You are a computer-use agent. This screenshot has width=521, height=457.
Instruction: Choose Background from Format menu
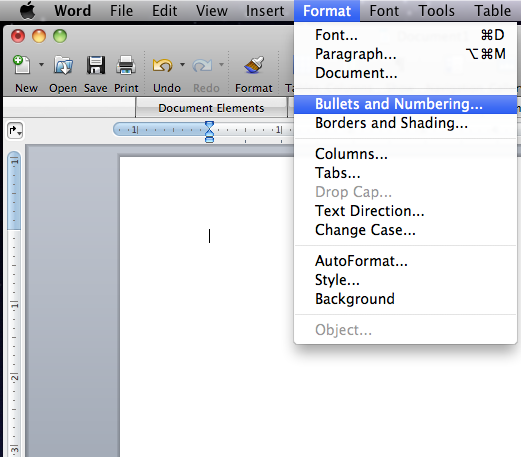tap(405, 299)
